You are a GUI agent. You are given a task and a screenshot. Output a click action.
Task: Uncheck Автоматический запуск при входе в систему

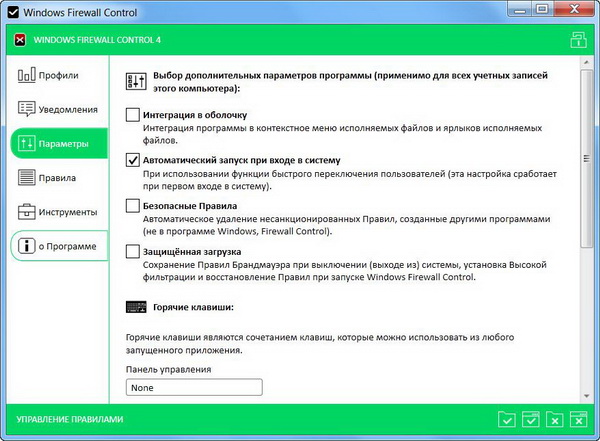(133, 160)
